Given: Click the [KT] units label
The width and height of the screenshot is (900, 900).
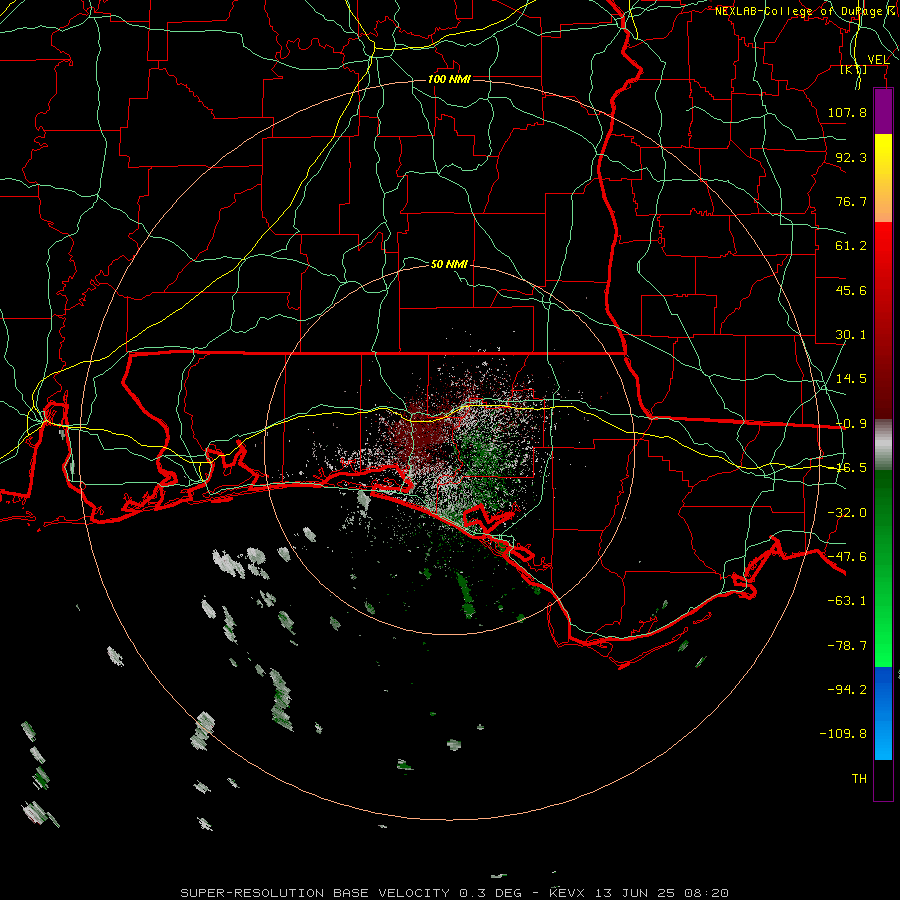Looking at the screenshot, I should pyautogui.click(x=854, y=69).
